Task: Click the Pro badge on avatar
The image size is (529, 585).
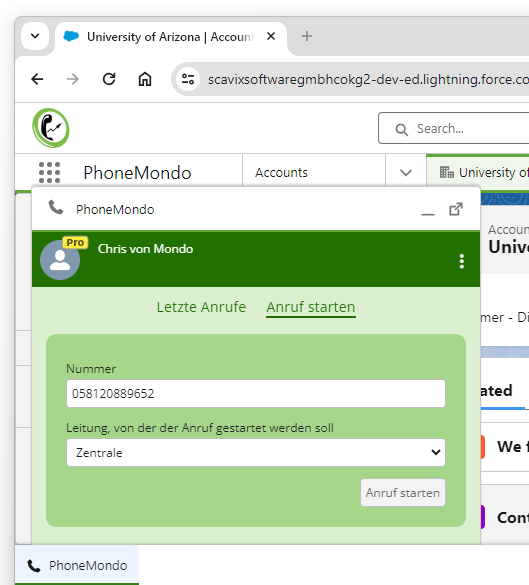Action: pos(75,243)
